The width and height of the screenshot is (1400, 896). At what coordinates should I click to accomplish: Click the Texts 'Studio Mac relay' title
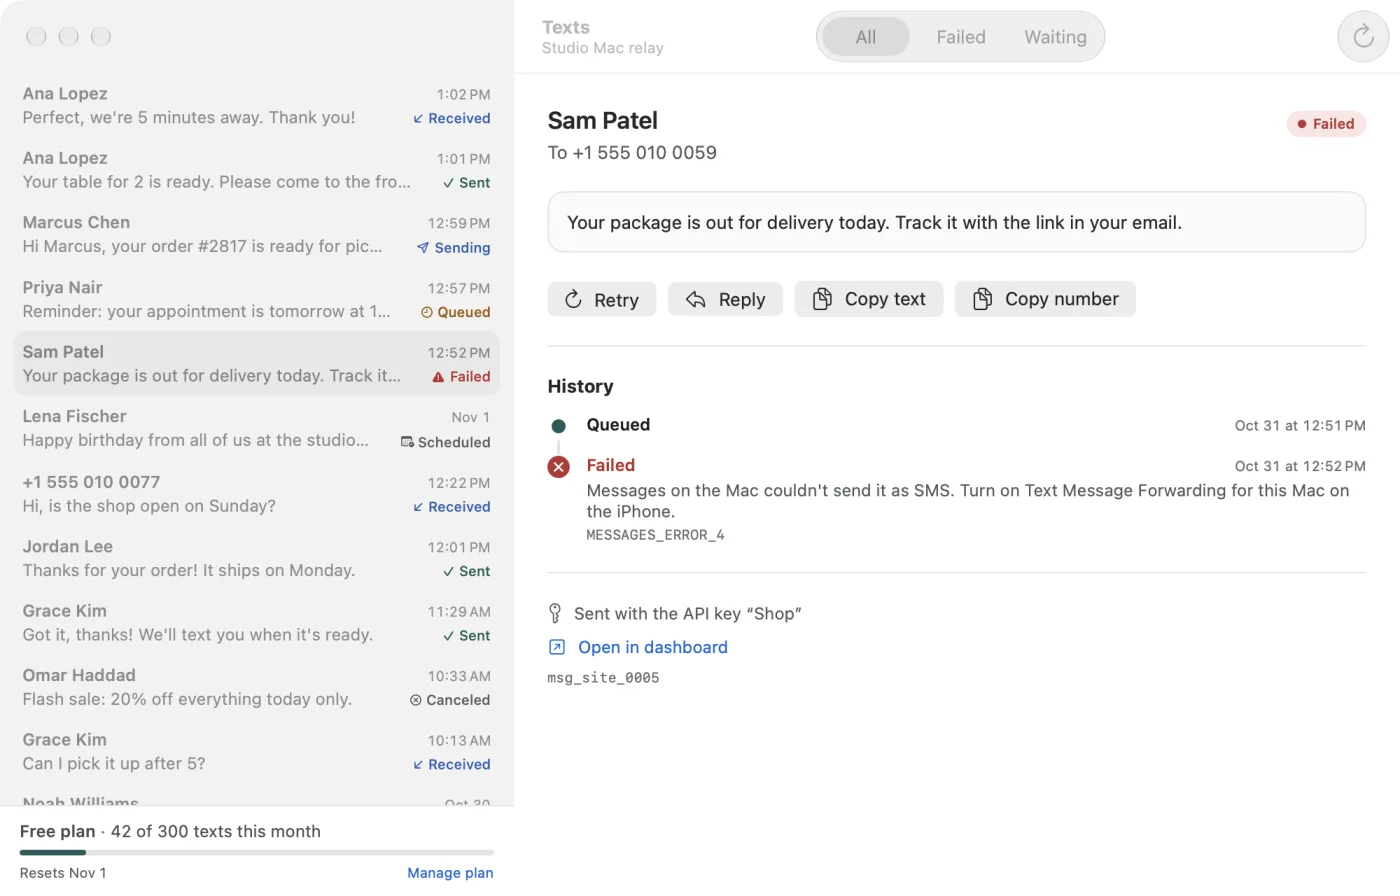(602, 37)
